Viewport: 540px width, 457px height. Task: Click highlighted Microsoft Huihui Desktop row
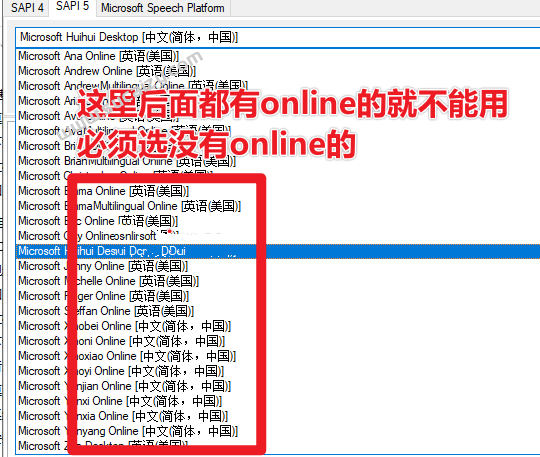[x=278, y=251]
